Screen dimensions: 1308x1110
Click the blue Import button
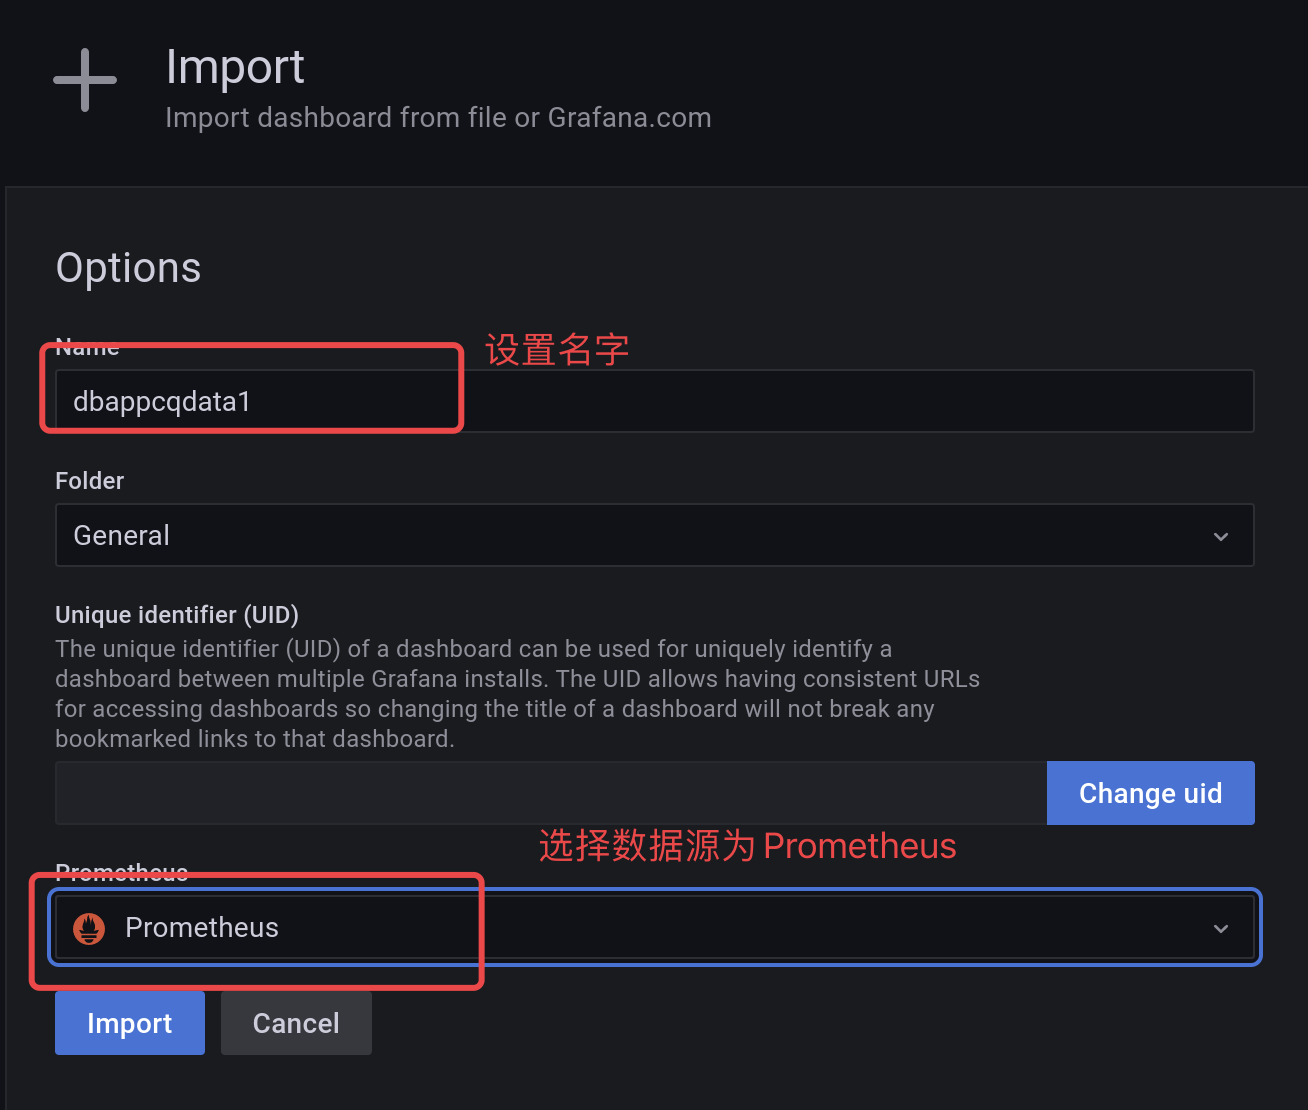pyautogui.click(x=130, y=1023)
